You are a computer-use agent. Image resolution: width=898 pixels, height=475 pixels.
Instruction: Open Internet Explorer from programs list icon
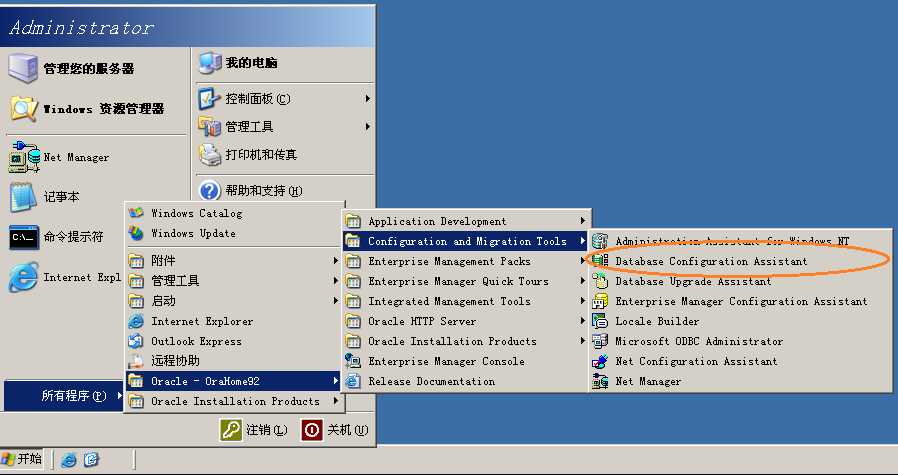click(x=136, y=321)
